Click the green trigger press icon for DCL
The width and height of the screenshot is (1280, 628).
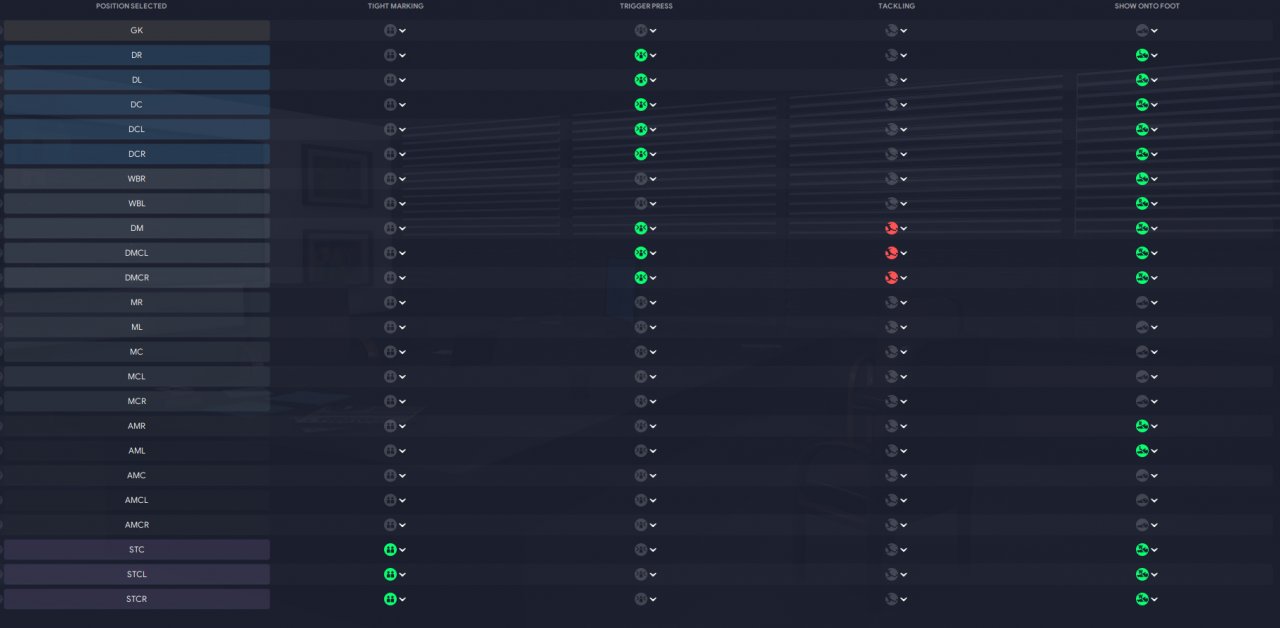pyautogui.click(x=641, y=129)
